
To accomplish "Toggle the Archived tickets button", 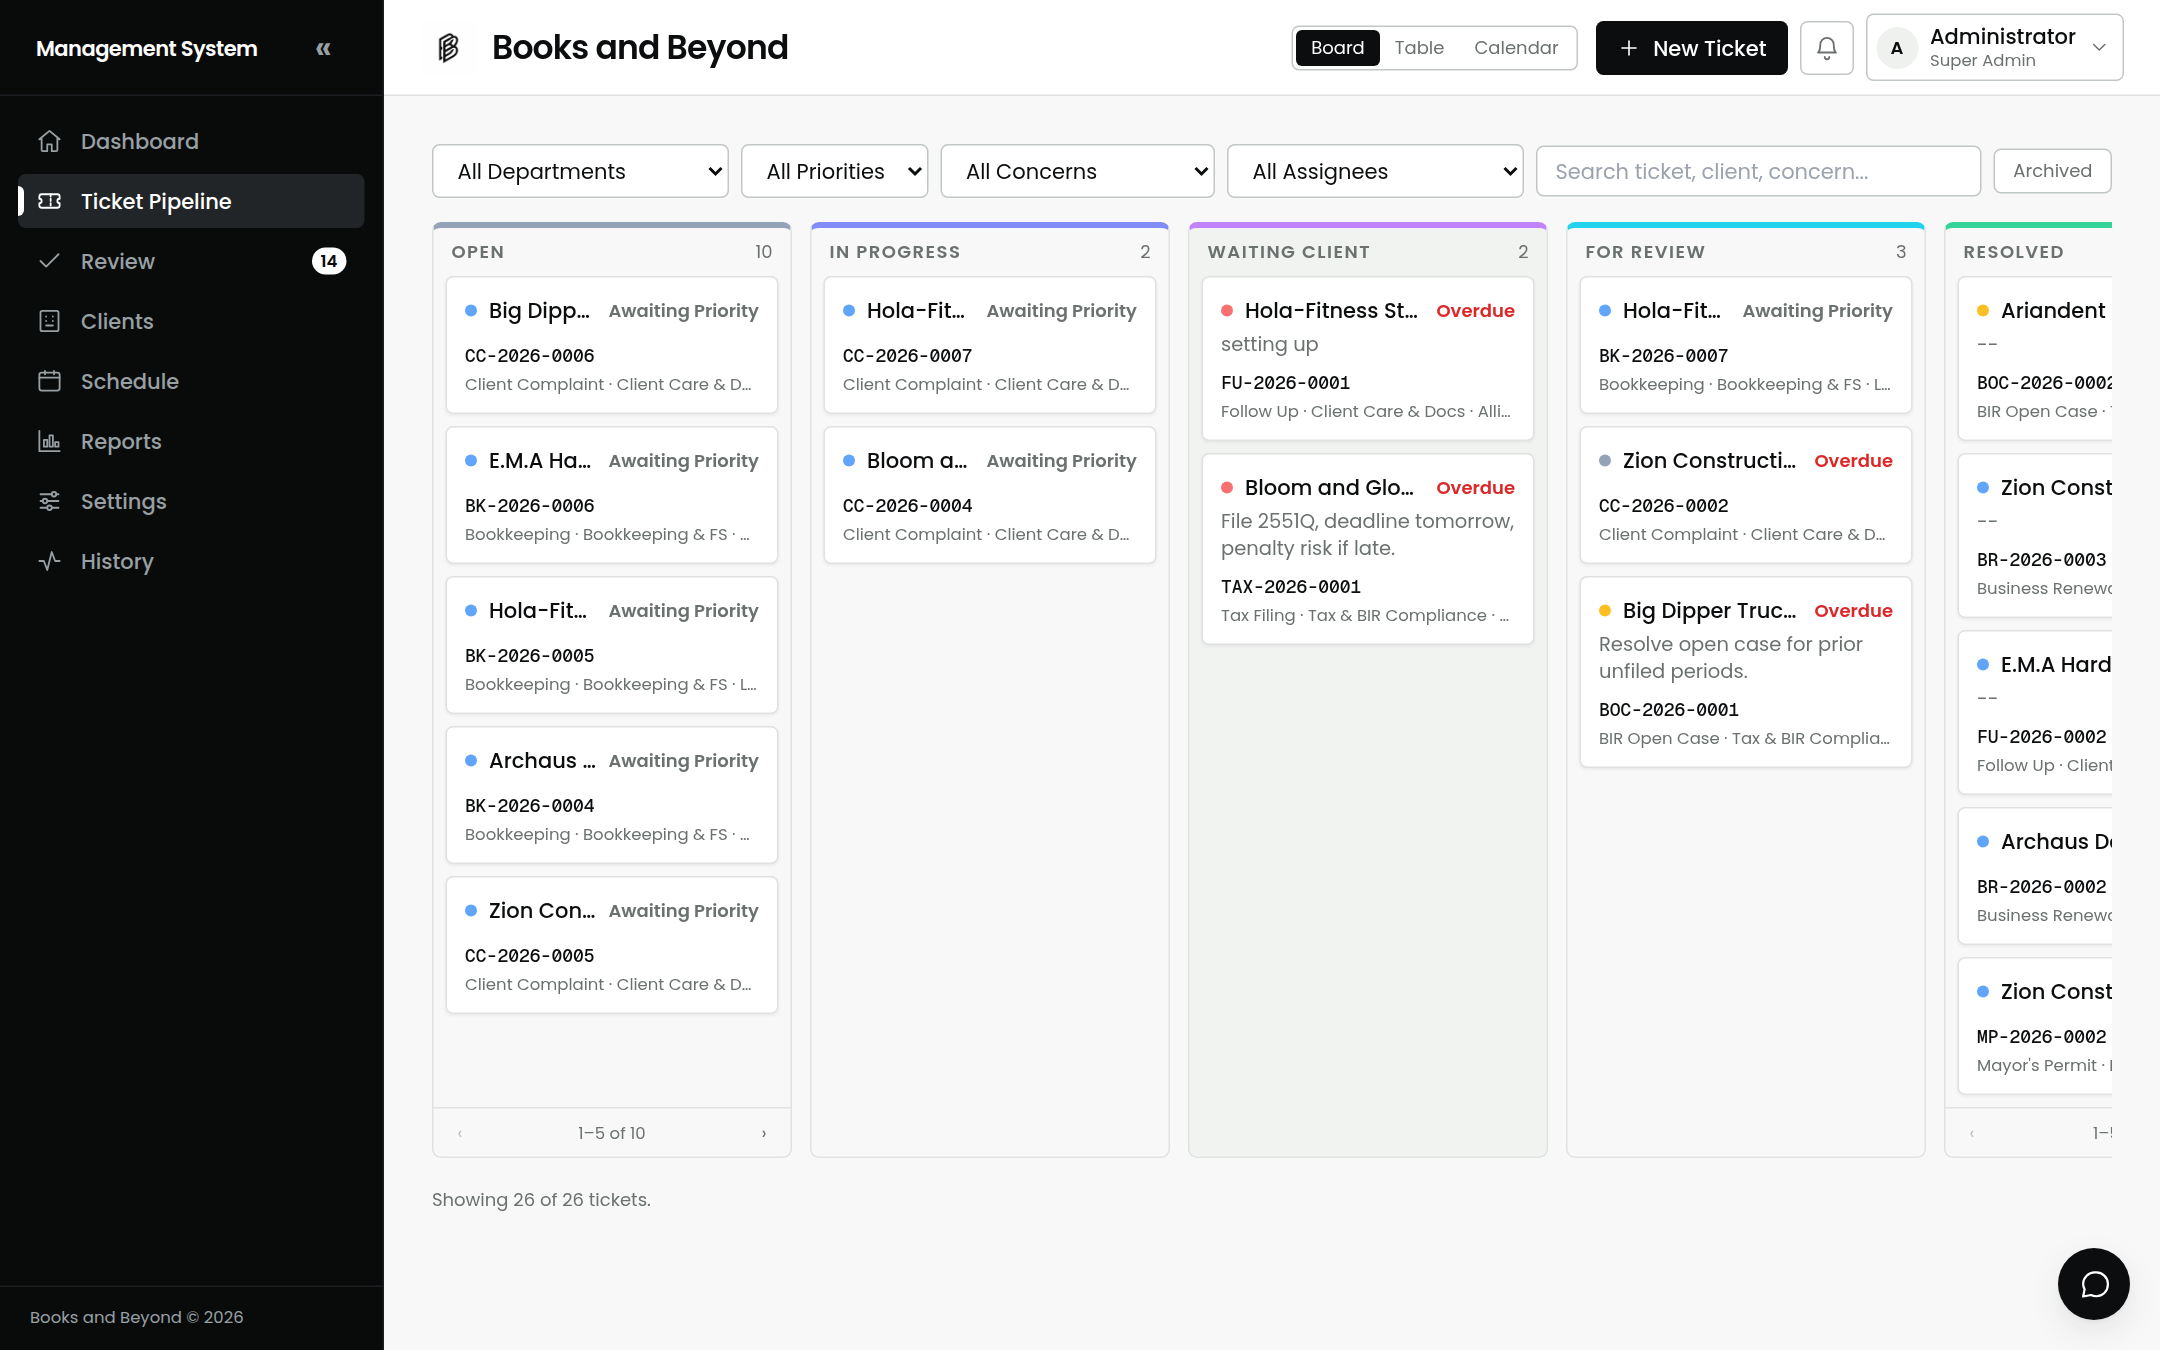I will tap(2052, 171).
